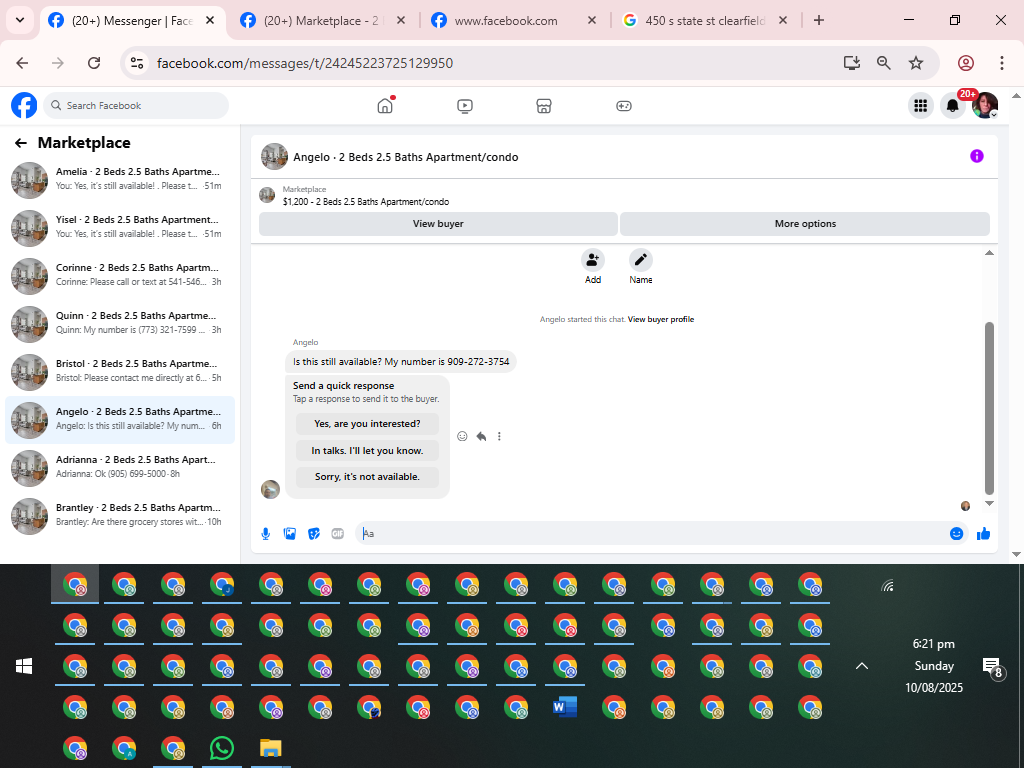Open Brantley's conversation
The height and width of the screenshot is (768, 1024).
click(x=120, y=516)
